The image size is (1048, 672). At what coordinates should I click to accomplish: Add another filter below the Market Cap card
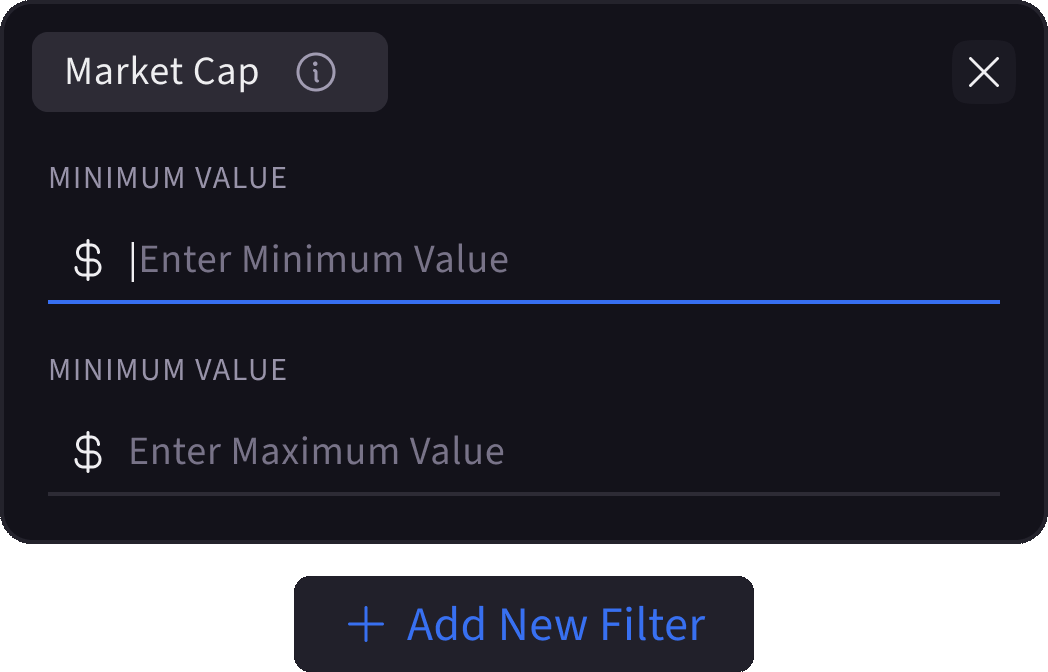coord(523,623)
